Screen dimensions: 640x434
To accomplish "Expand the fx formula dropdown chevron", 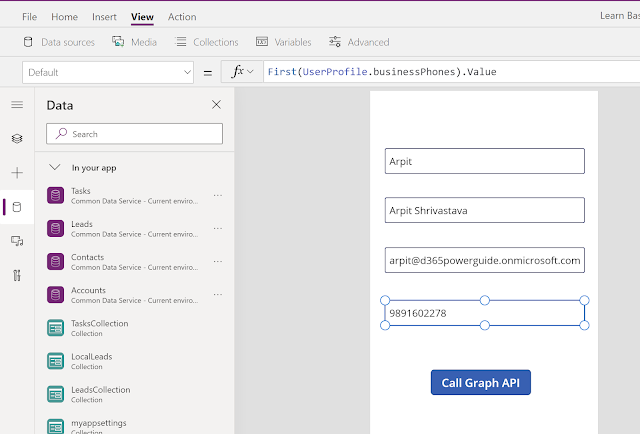I will tap(254, 72).
